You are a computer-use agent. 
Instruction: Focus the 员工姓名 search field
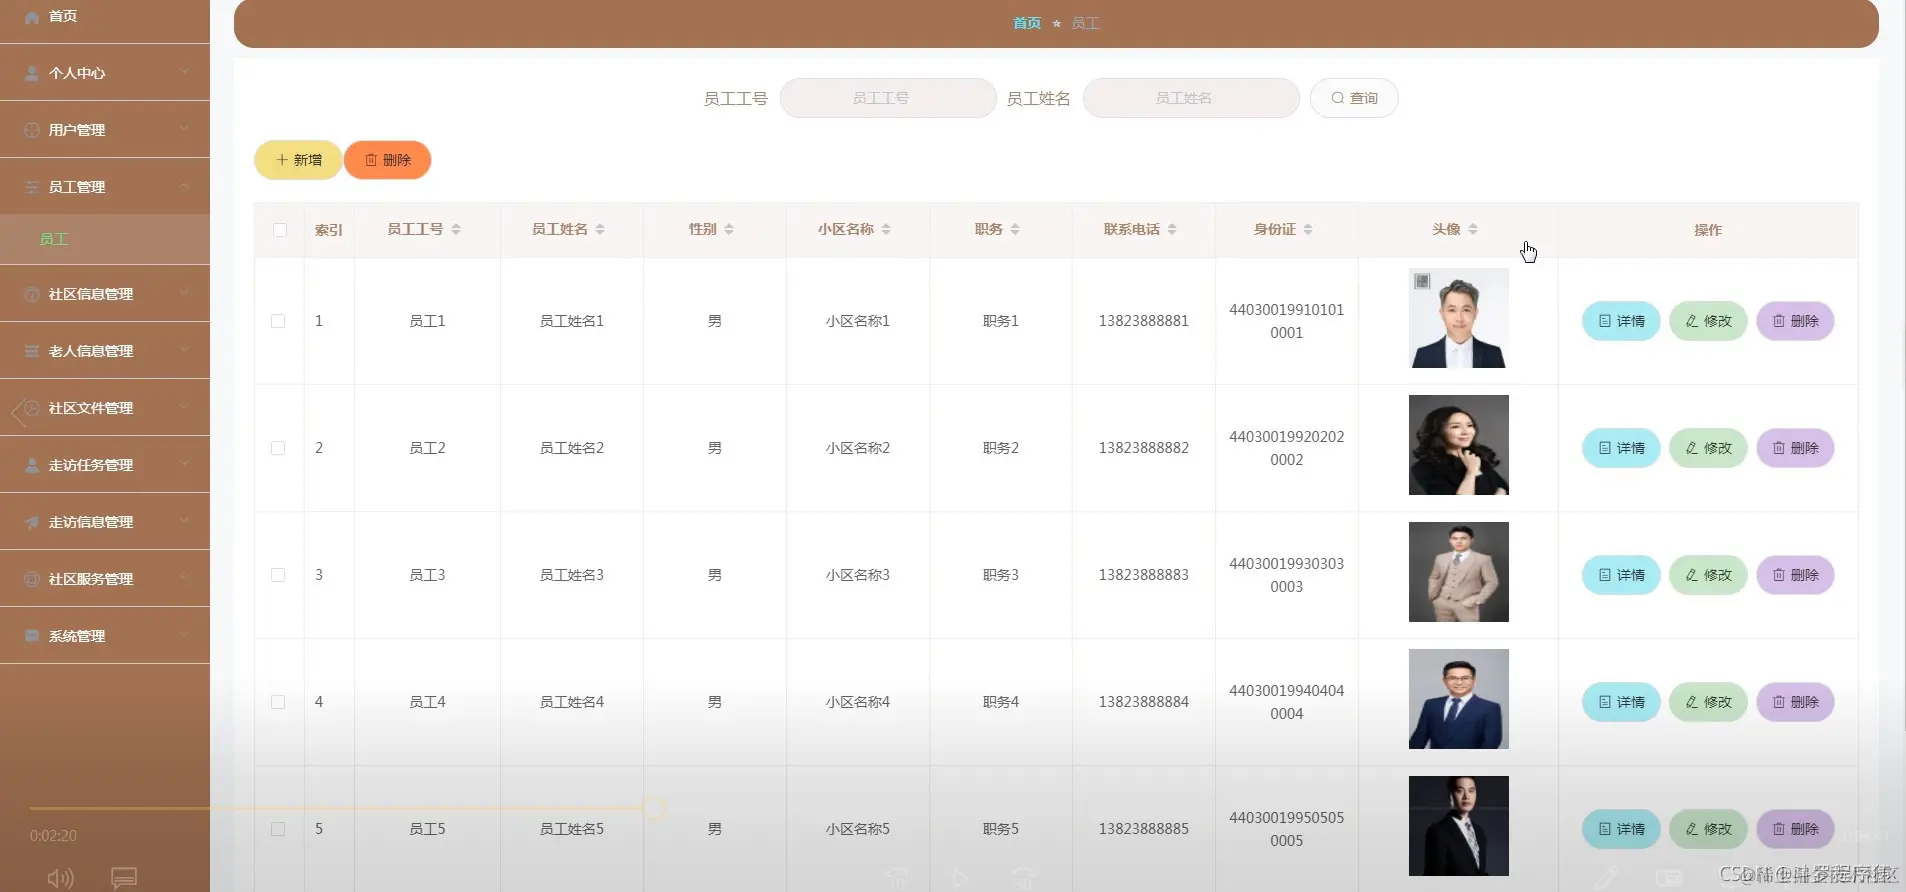1191,98
